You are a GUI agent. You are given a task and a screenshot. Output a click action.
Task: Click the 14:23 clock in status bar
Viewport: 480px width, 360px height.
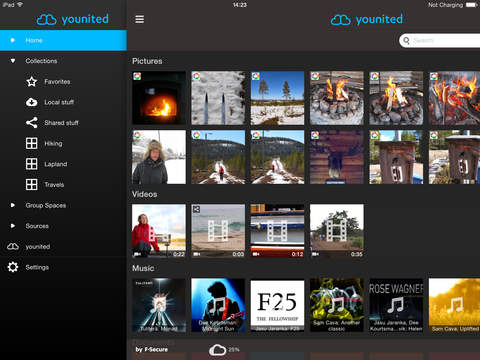(240, 5)
